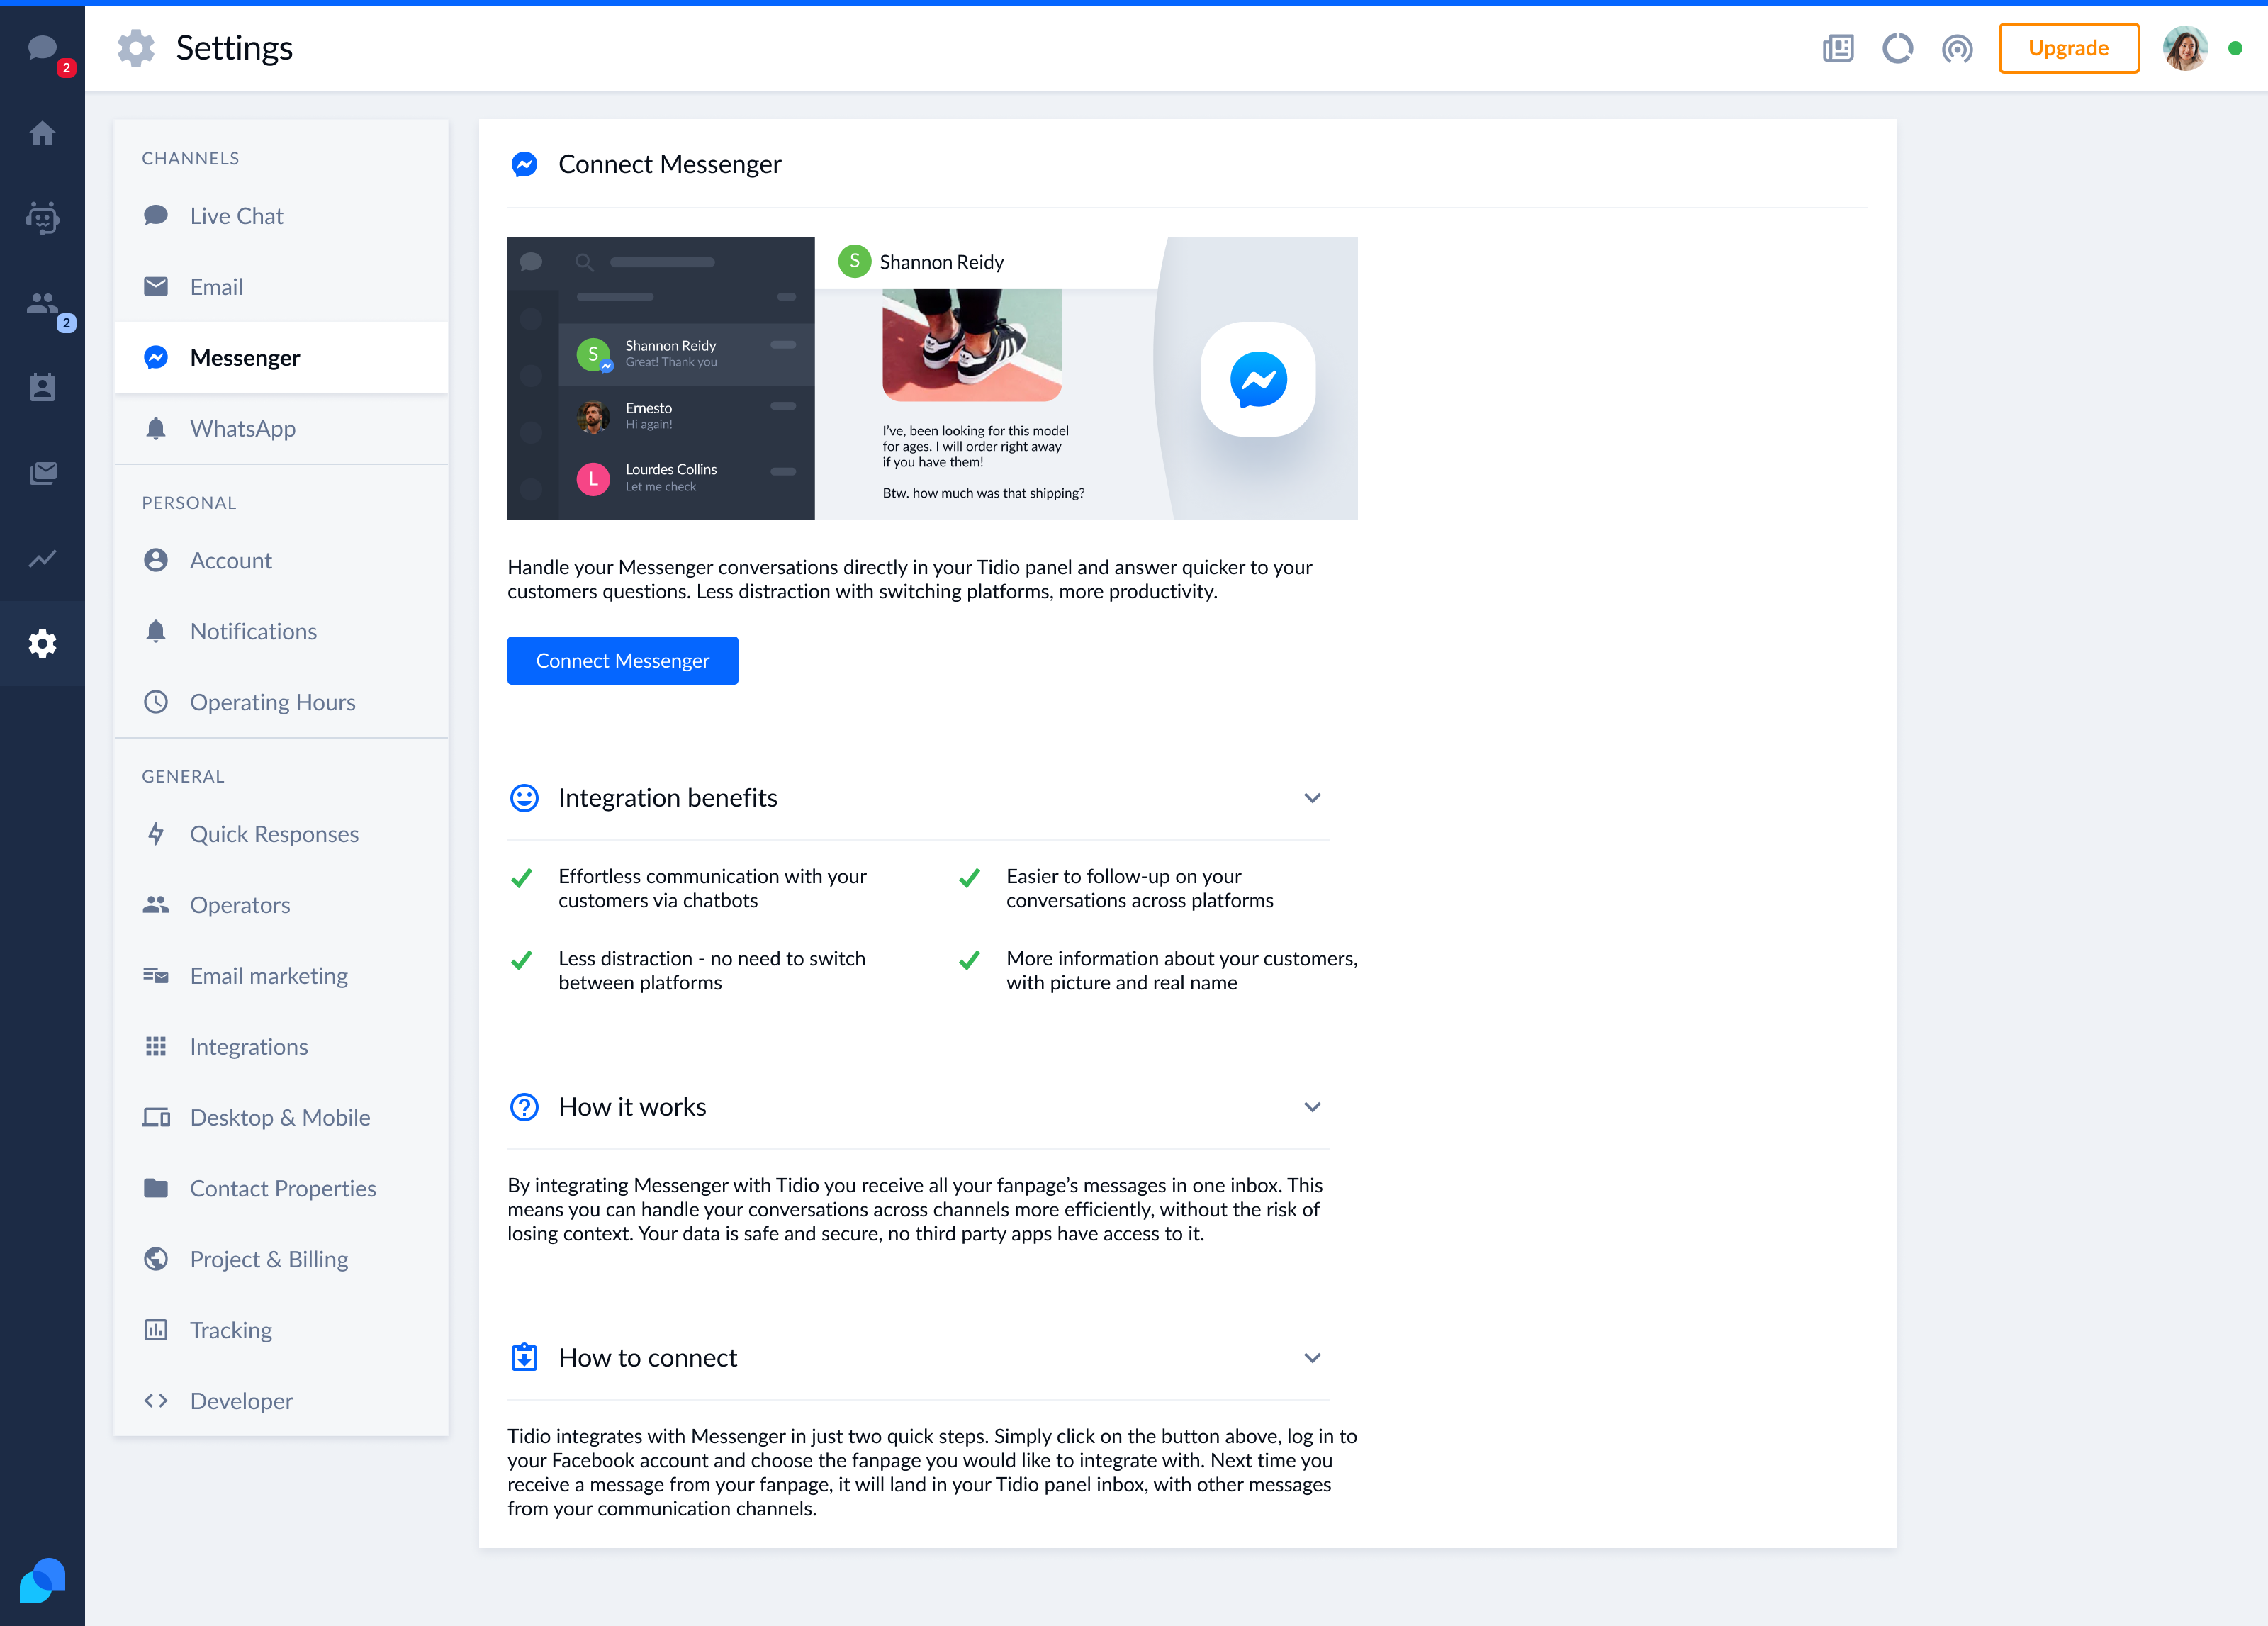This screenshot has height=1626, width=2268.
Task: Click the Settings gear icon in the header
Action: 136,48
